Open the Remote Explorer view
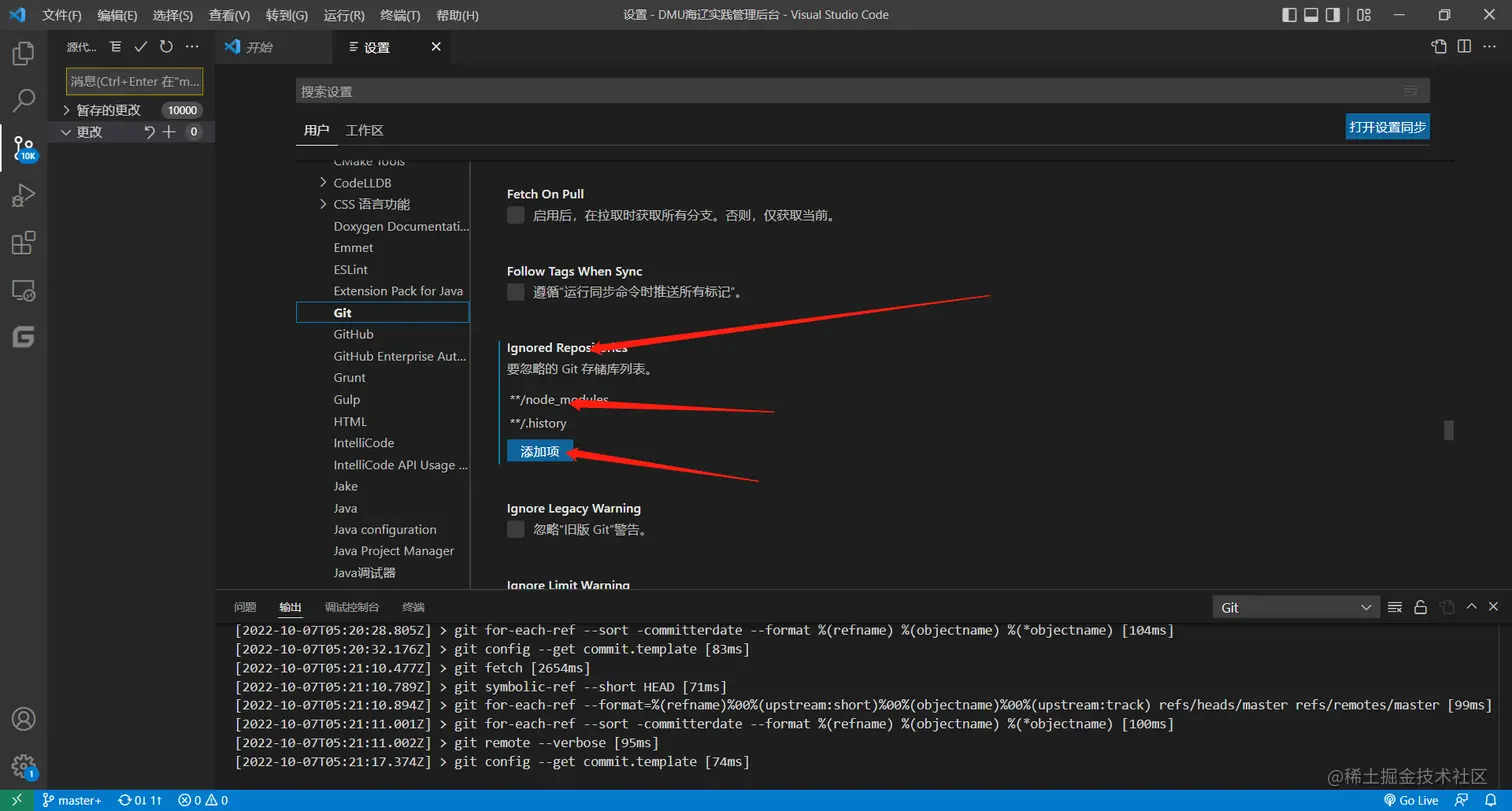The width and height of the screenshot is (1512, 811). [23, 290]
